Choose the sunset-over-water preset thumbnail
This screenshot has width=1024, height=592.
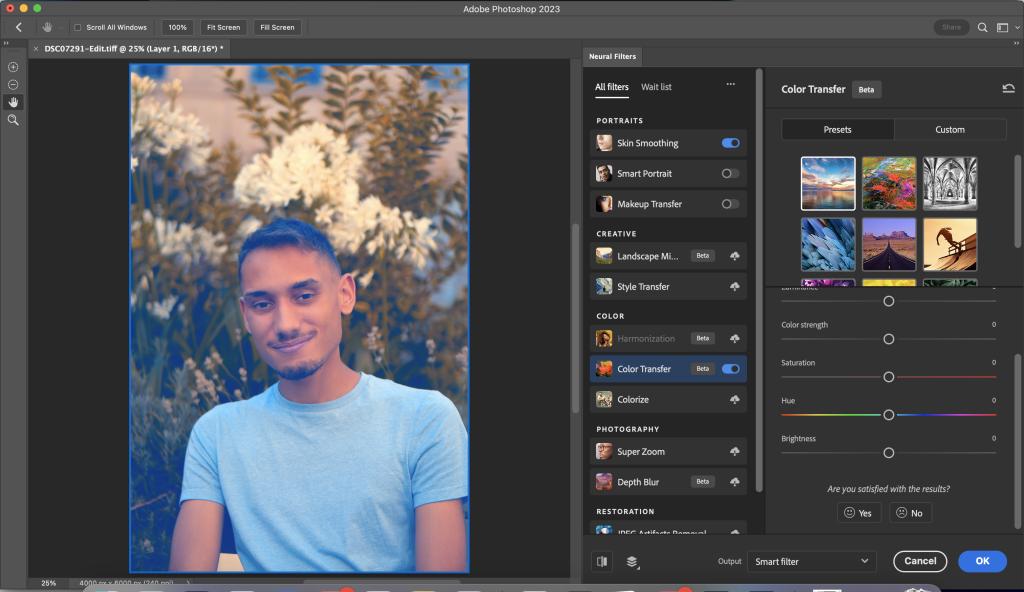pos(828,184)
